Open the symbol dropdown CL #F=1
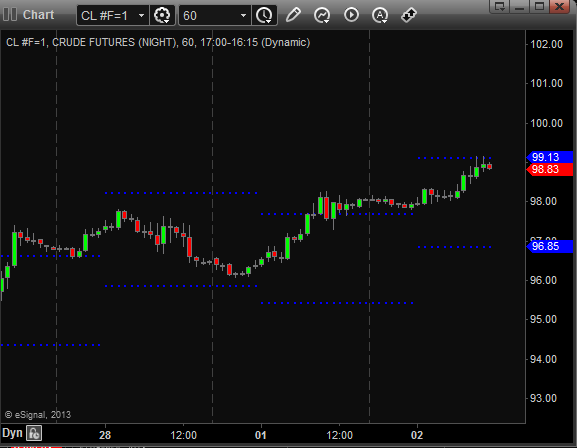 coord(113,15)
